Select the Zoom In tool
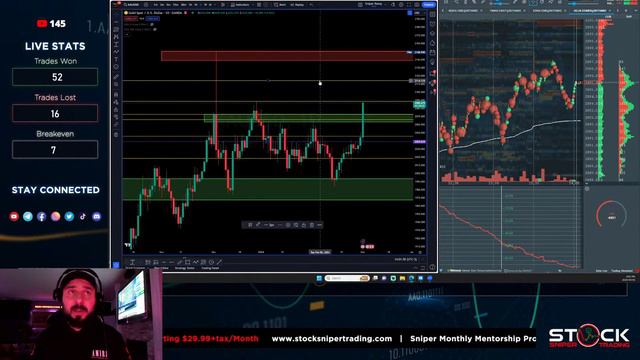Viewport: 640px width, 360px height. pyautogui.click(x=116, y=84)
